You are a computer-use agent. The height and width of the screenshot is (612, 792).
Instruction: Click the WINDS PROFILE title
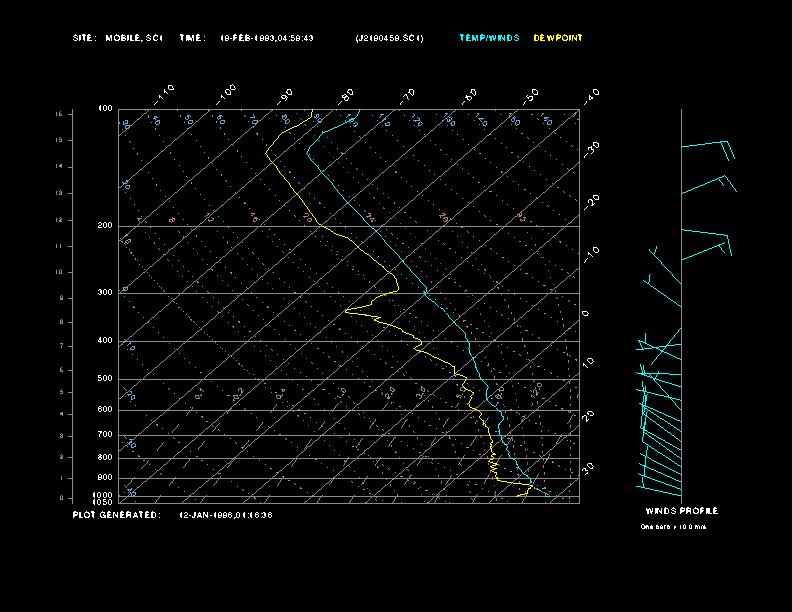681,511
